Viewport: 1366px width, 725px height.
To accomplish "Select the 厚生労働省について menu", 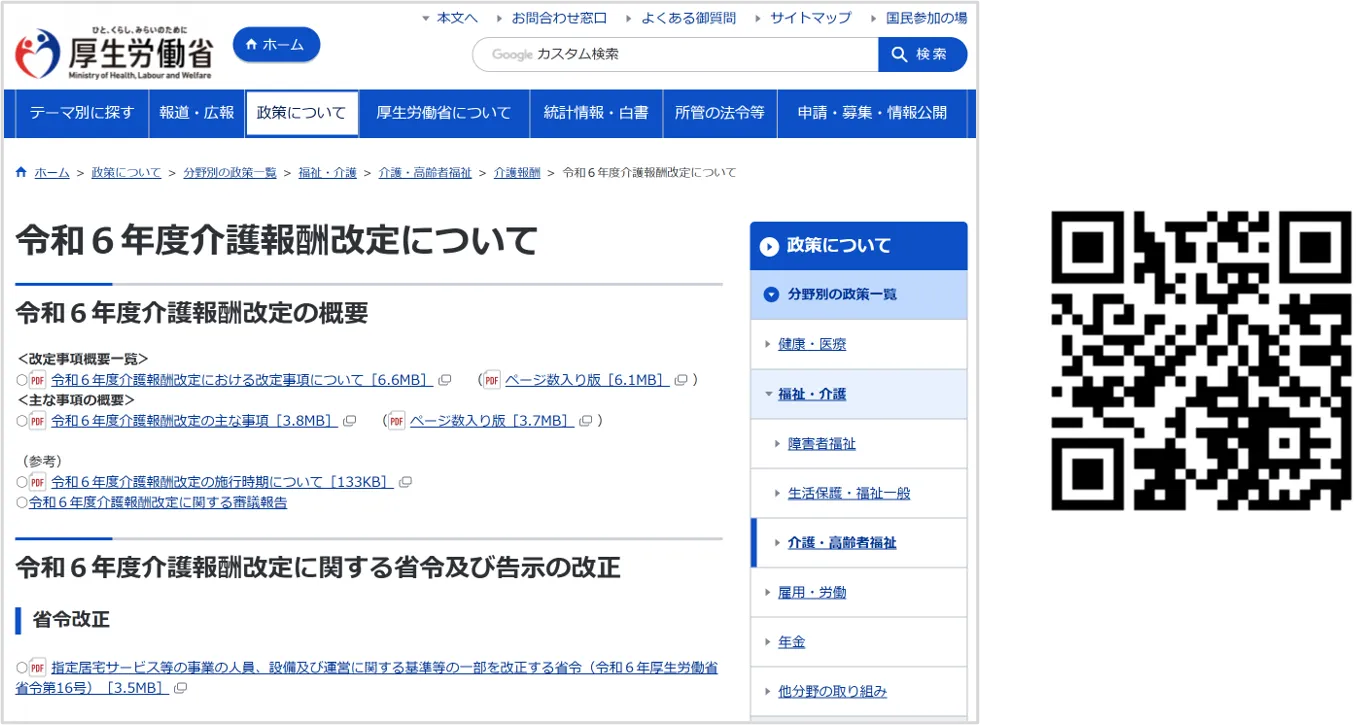I will (x=444, y=113).
